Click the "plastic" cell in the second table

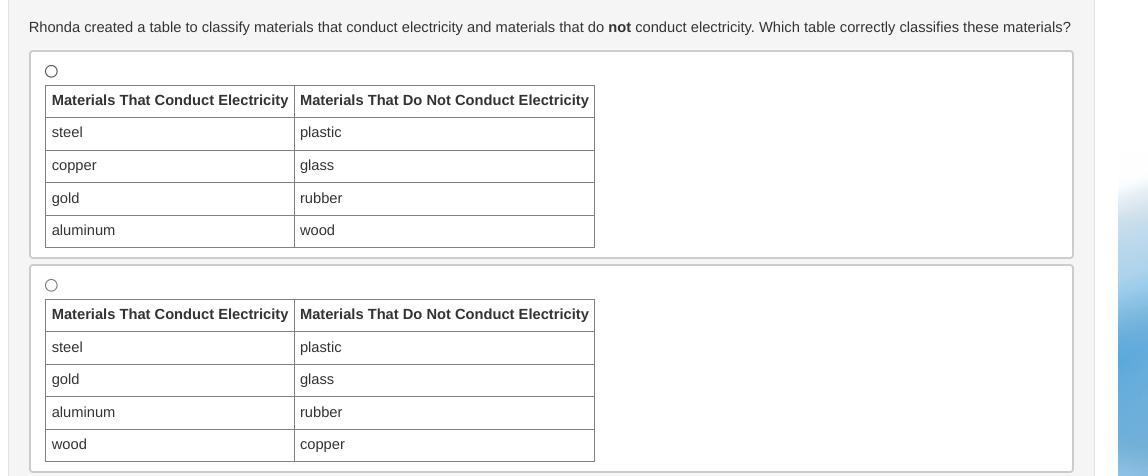pos(444,348)
